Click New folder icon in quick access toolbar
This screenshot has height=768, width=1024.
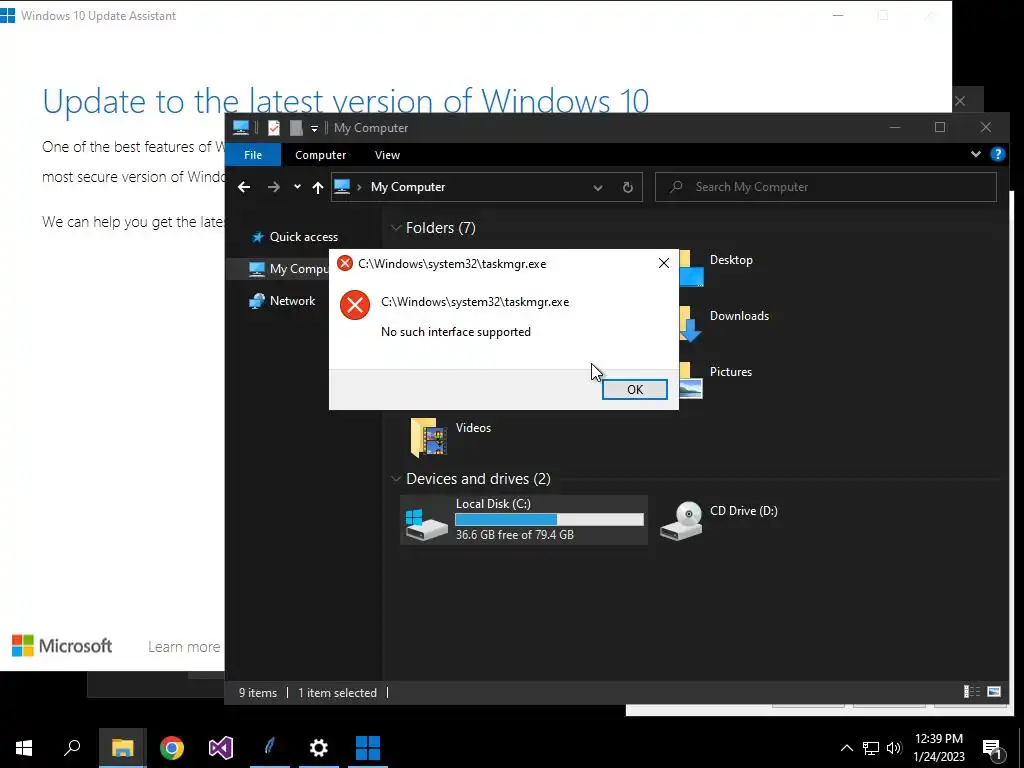pyautogui.click(x=296, y=128)
